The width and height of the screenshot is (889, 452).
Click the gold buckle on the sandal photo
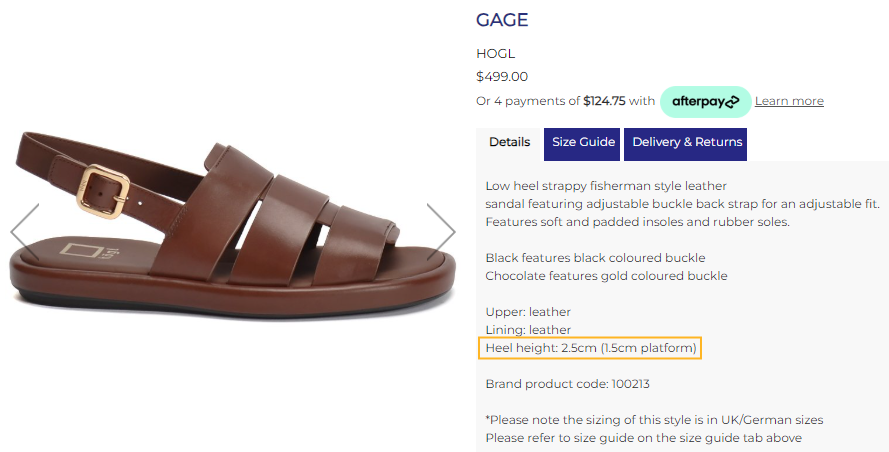[103, 191]
